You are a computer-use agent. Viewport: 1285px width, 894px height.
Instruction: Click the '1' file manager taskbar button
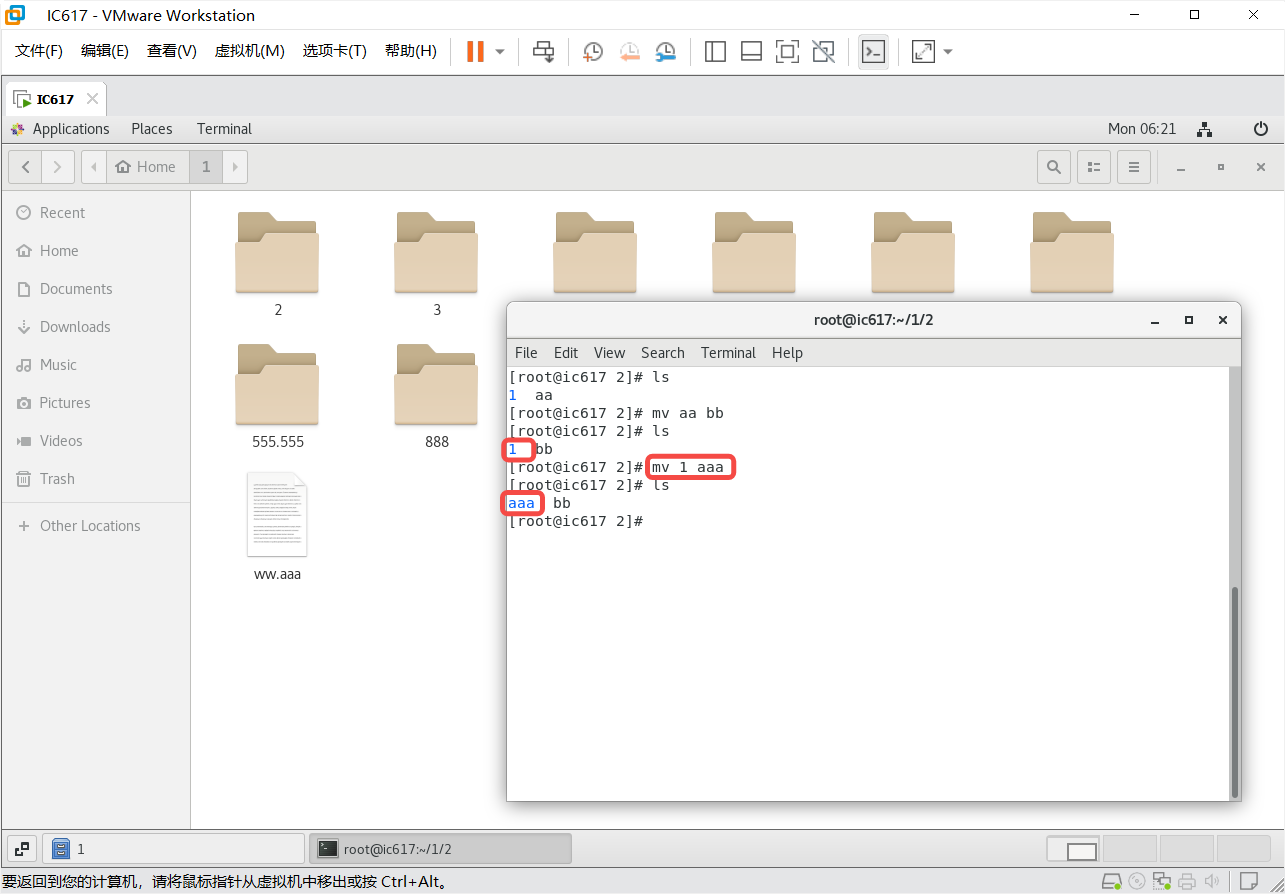click(x=173, y=849)
